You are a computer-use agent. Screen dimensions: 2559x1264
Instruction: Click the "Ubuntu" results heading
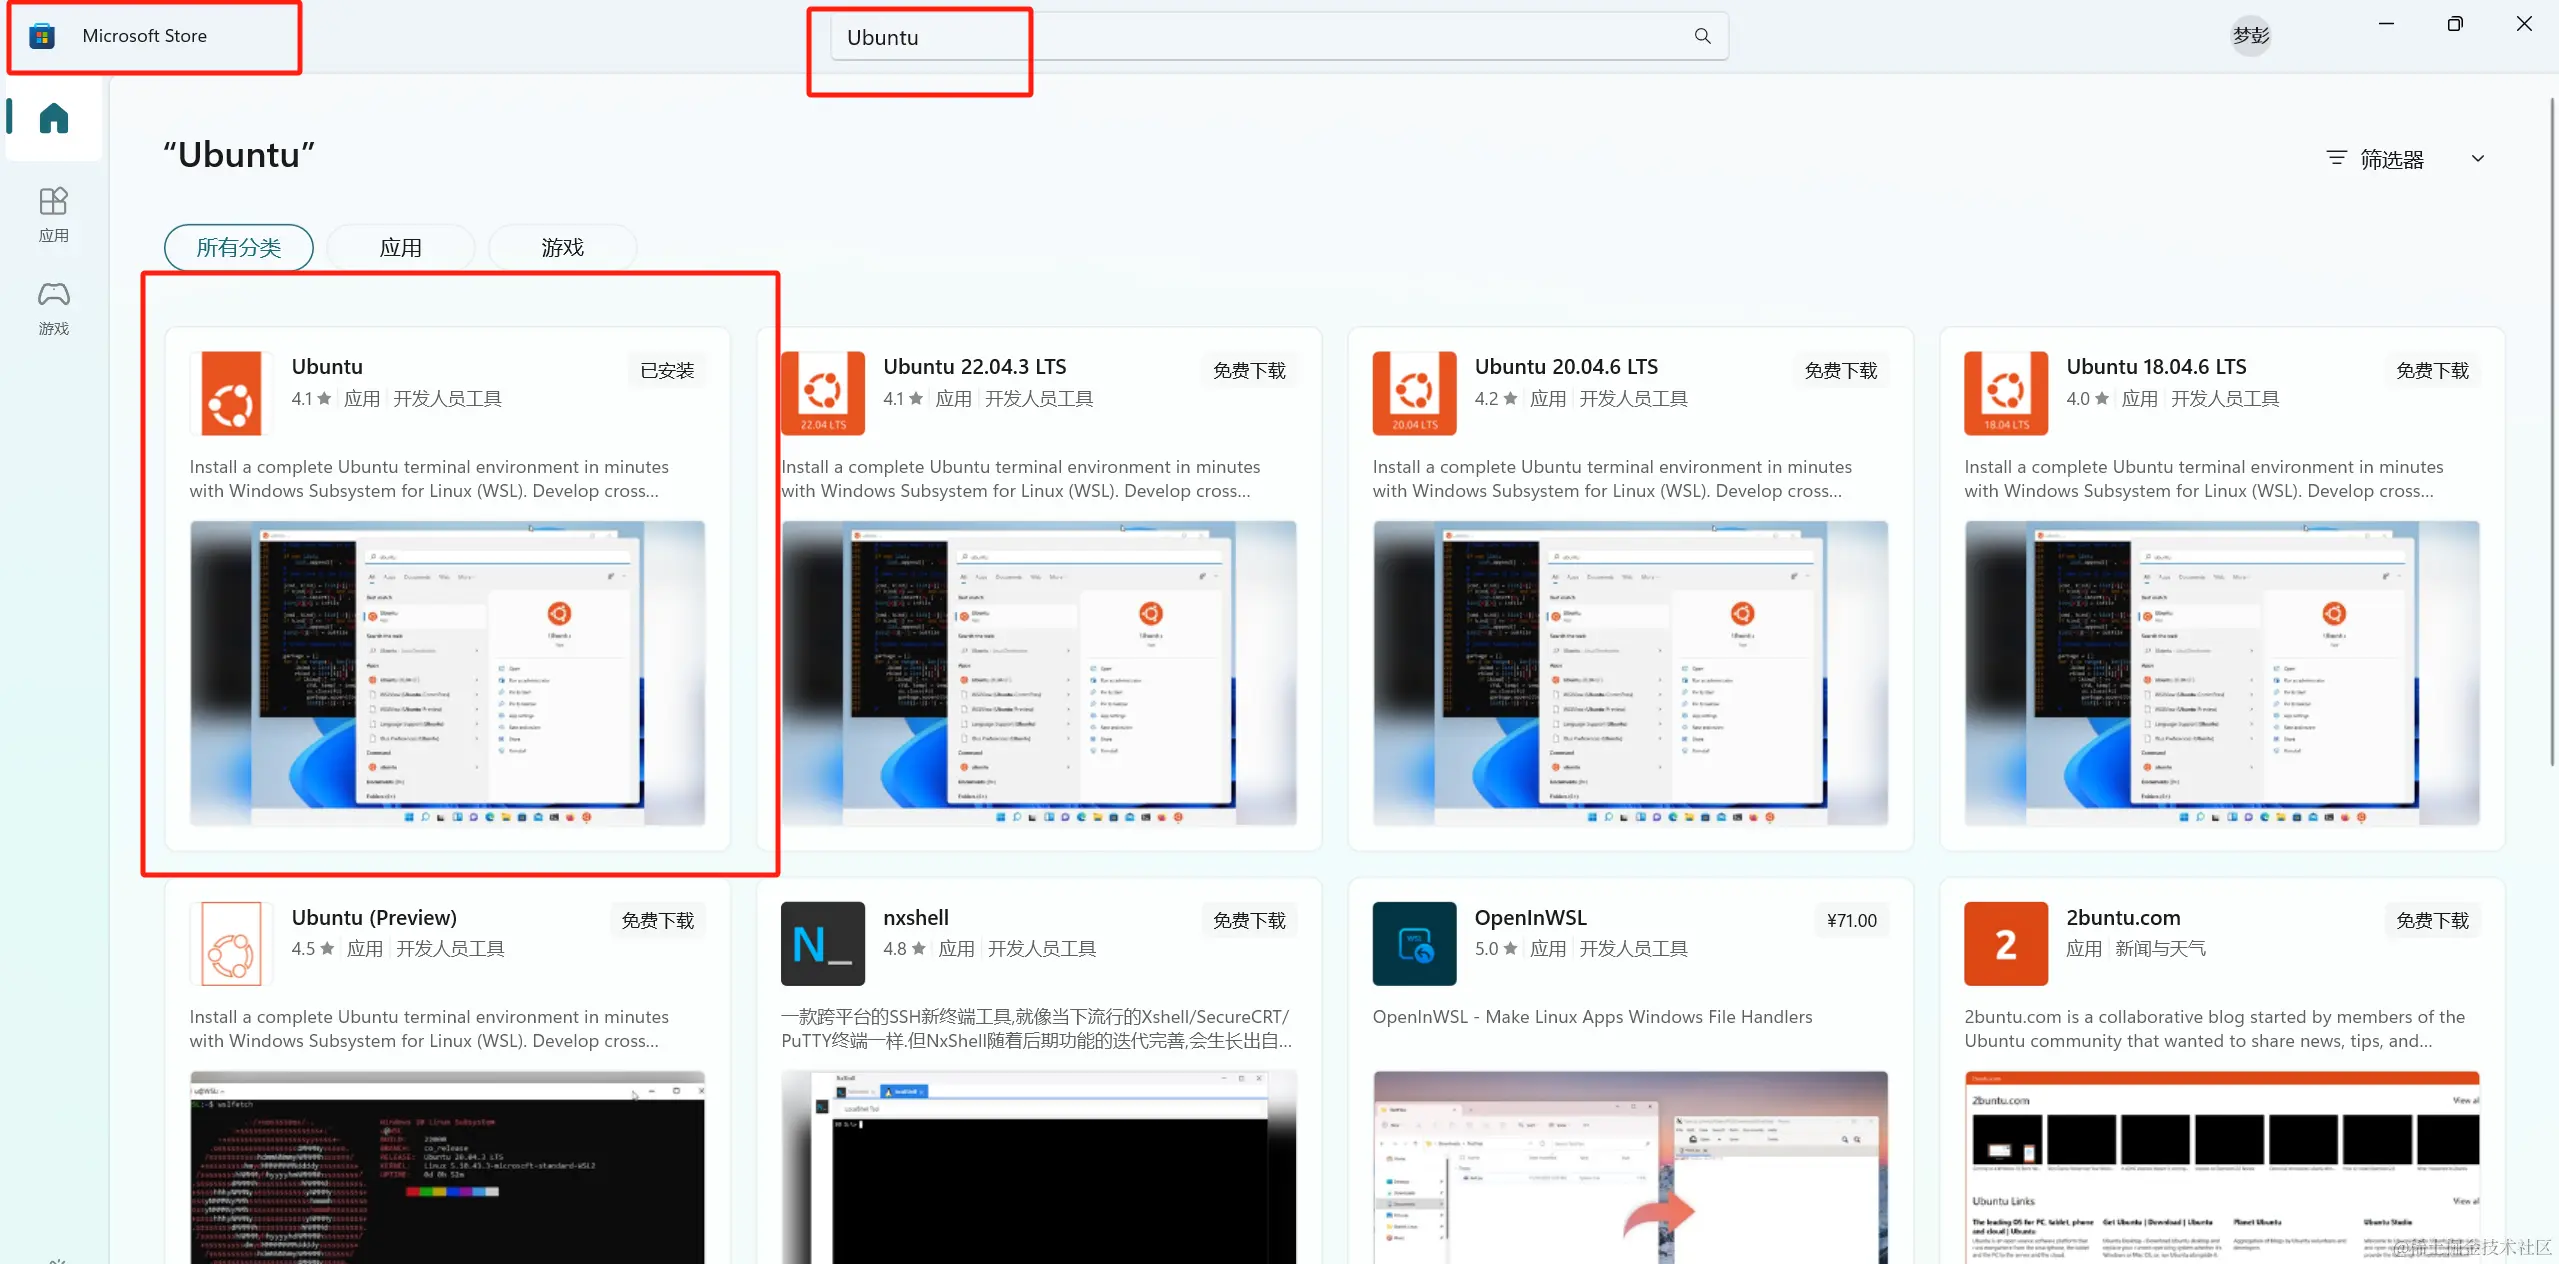239,155
